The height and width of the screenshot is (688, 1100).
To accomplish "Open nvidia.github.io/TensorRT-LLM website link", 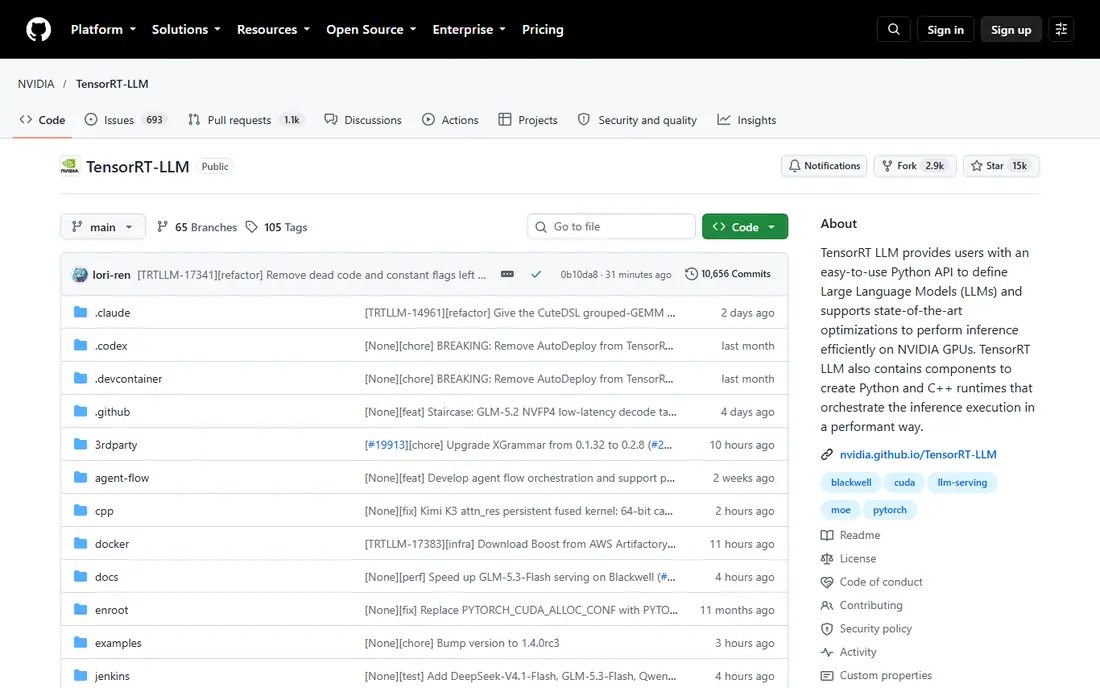I will 918,454.
